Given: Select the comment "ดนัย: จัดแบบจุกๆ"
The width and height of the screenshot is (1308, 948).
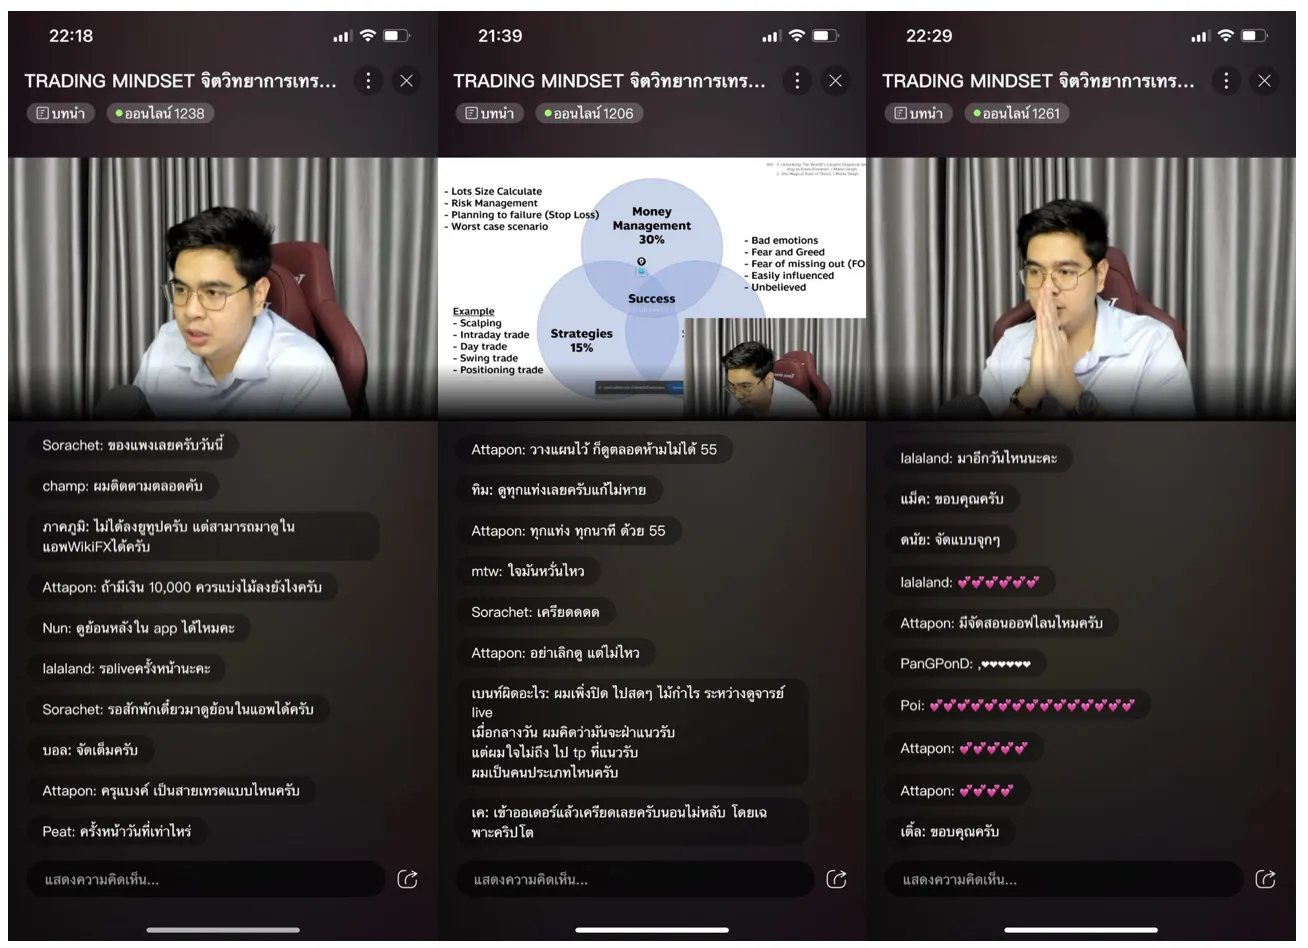Looking at the screenshot, I should pyautogui.click(x=950, y=540).
